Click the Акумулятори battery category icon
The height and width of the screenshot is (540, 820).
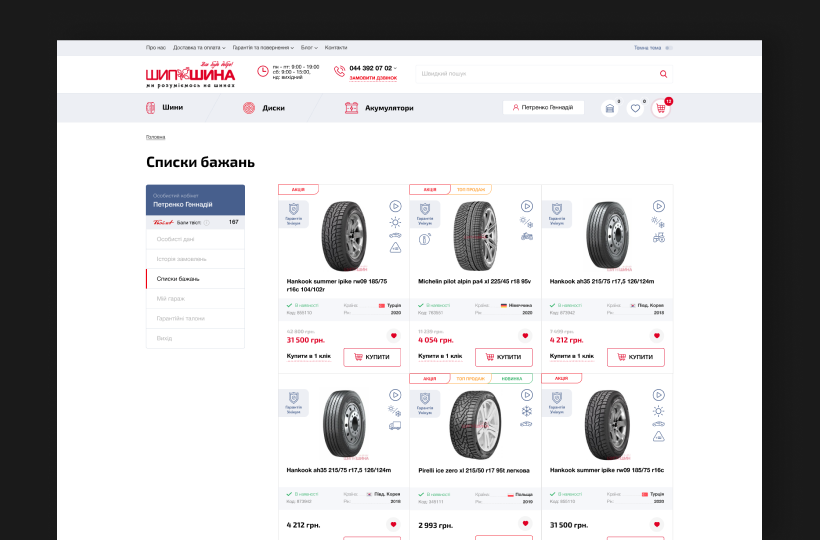tap(354, 108)
